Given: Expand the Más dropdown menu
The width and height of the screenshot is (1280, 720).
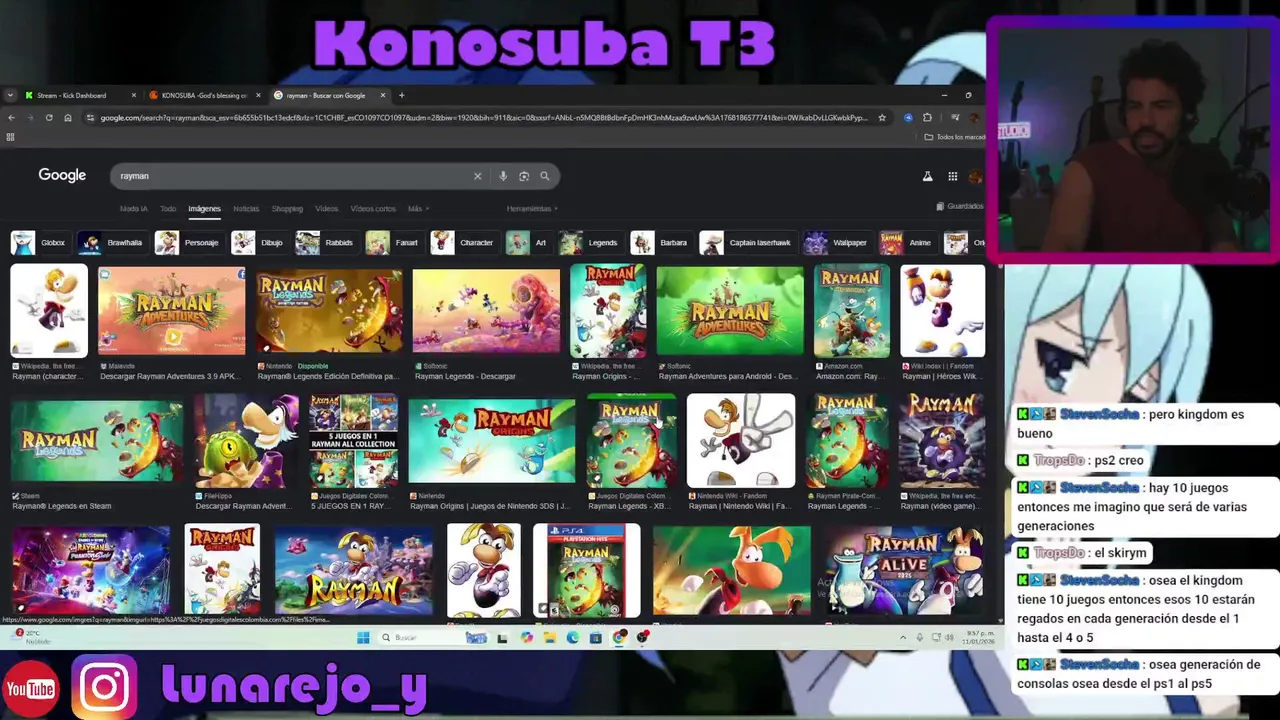Looking at the screenshot, I should click(x=418, y=209).
